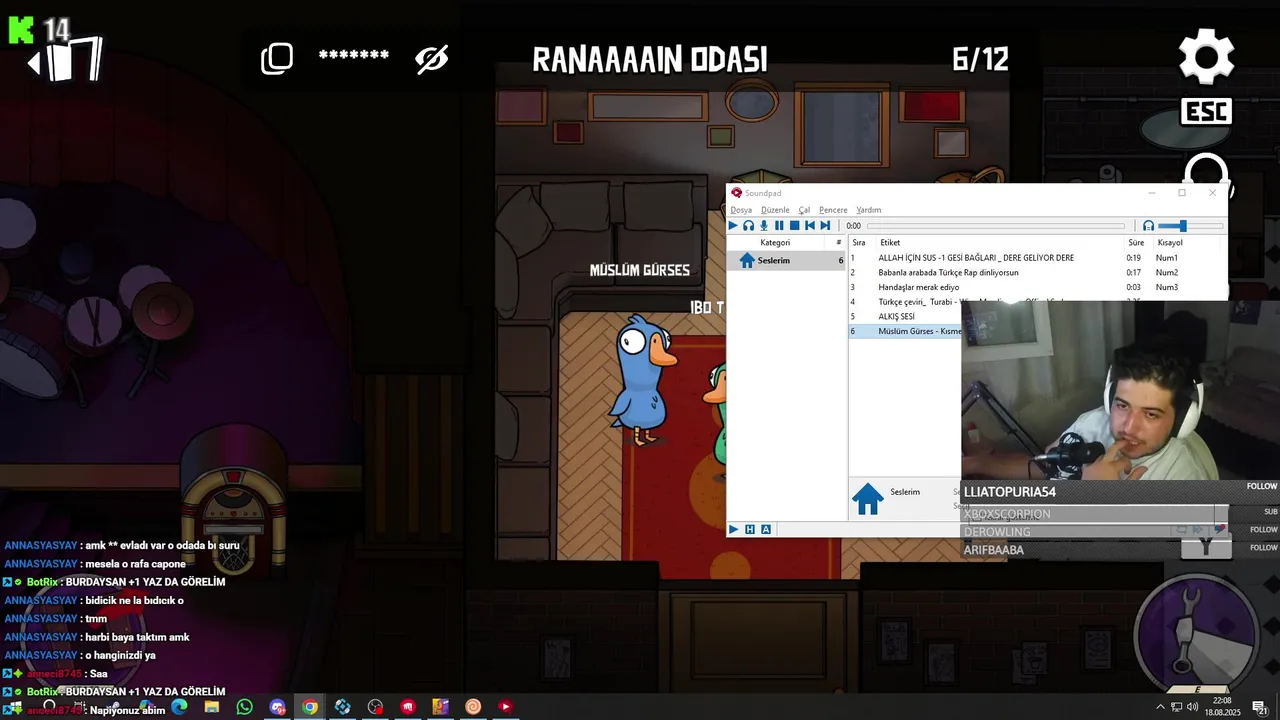Skip to previous sound in Soundpad
1280x720 pixels.
810,226
